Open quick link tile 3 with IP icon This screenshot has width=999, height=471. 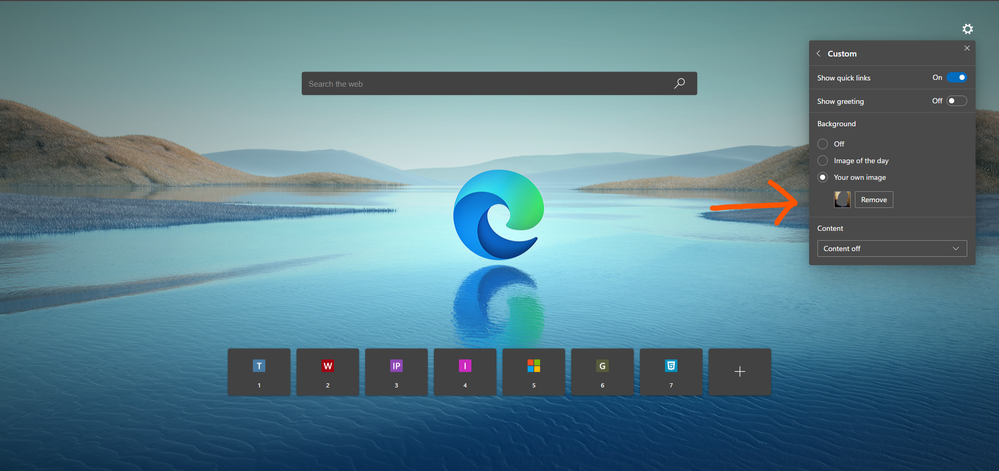coord(396,372)
